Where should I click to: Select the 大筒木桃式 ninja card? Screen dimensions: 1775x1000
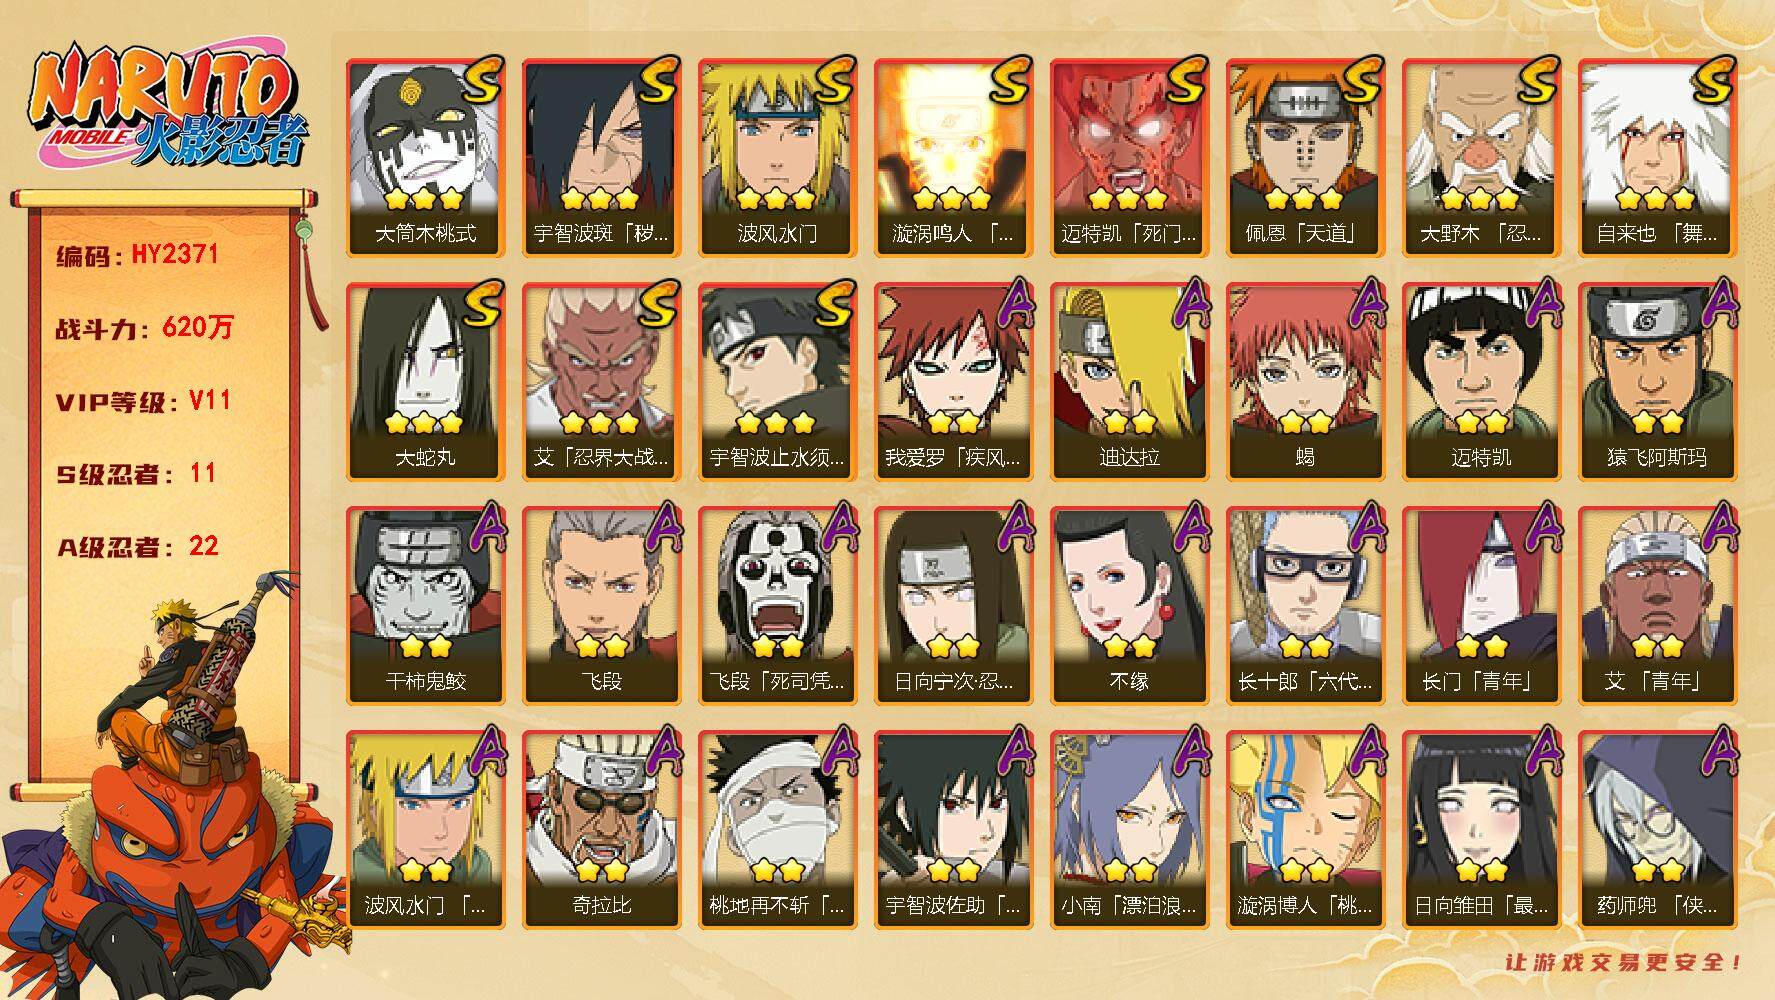click(426, 157)
